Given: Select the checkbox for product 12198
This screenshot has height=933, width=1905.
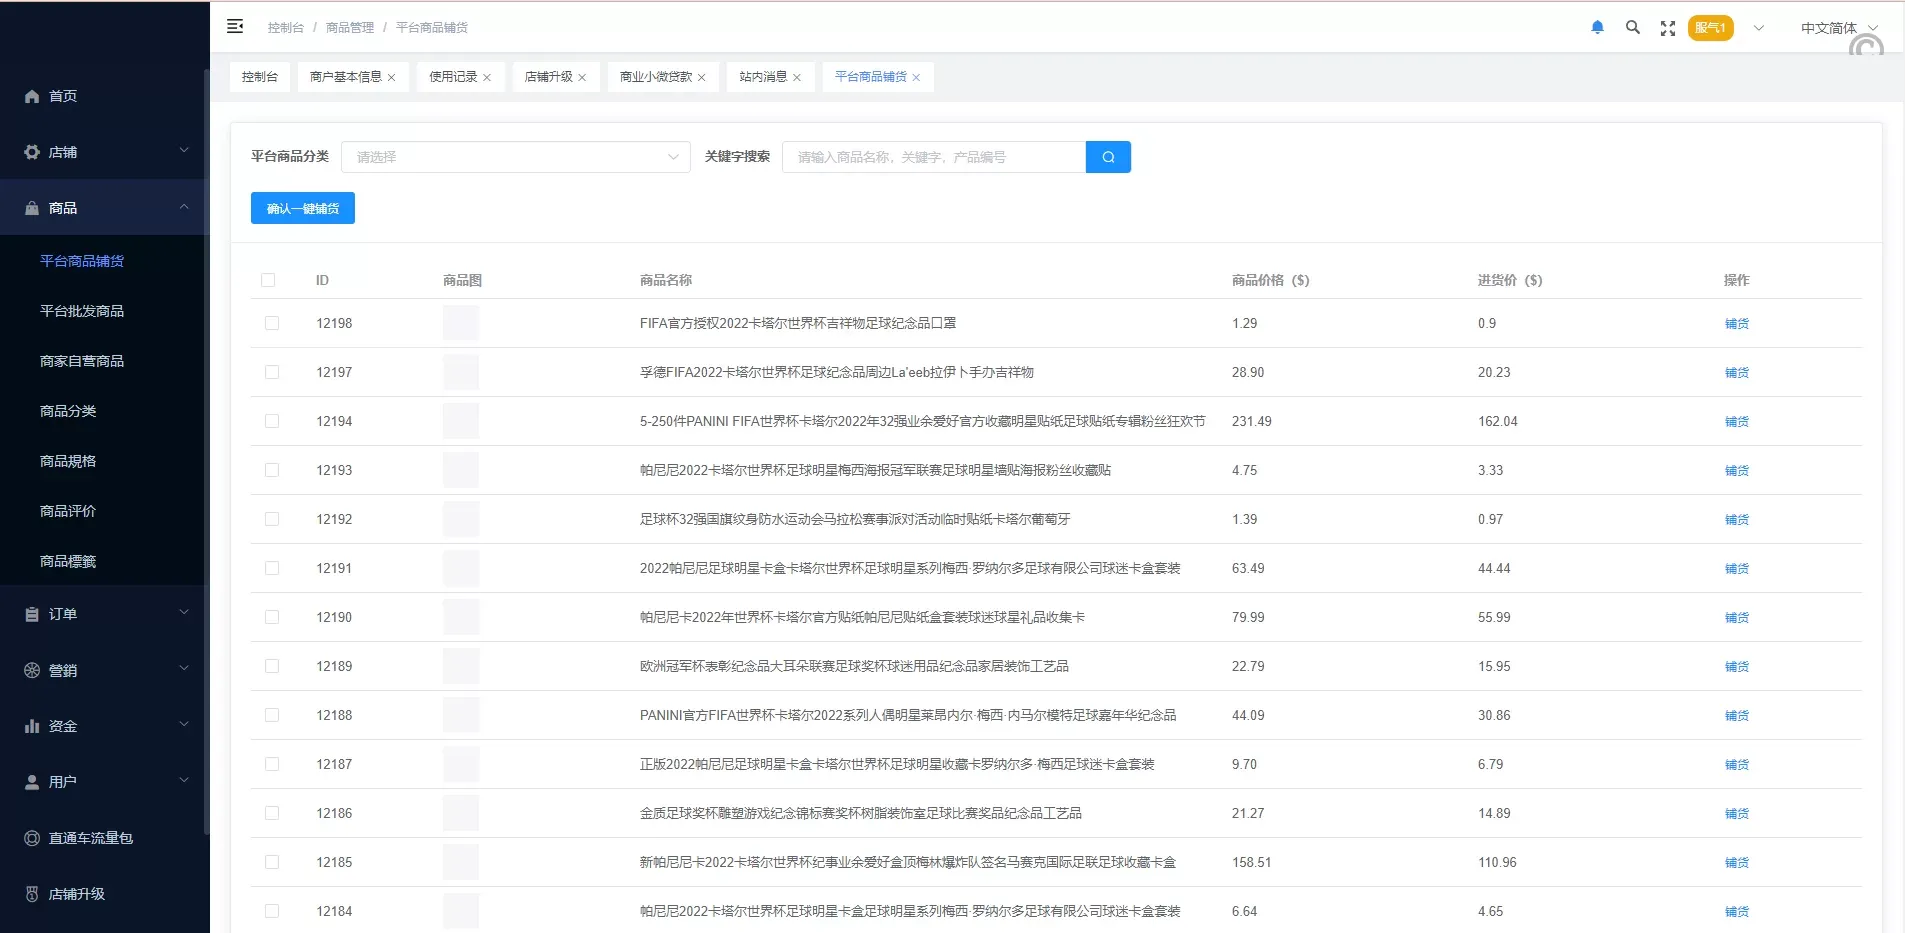Looking at the screenshot, I should (x=272, y=323).
